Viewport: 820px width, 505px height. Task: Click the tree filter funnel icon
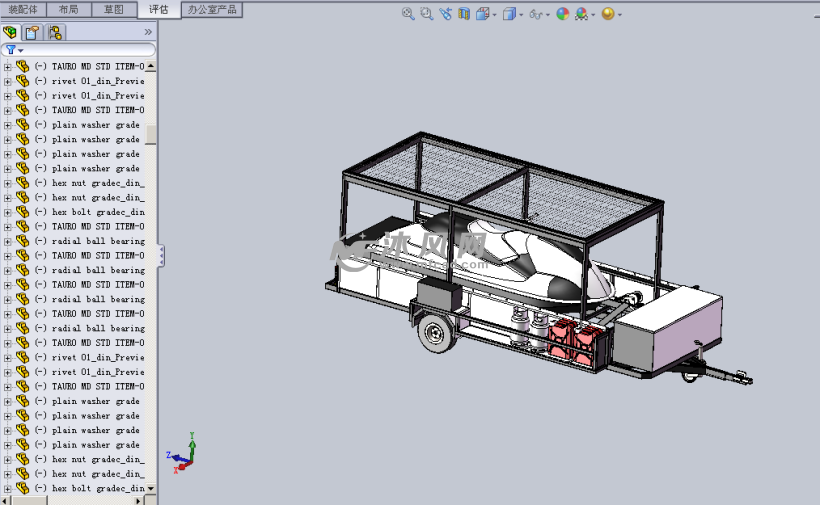[10, 50]
